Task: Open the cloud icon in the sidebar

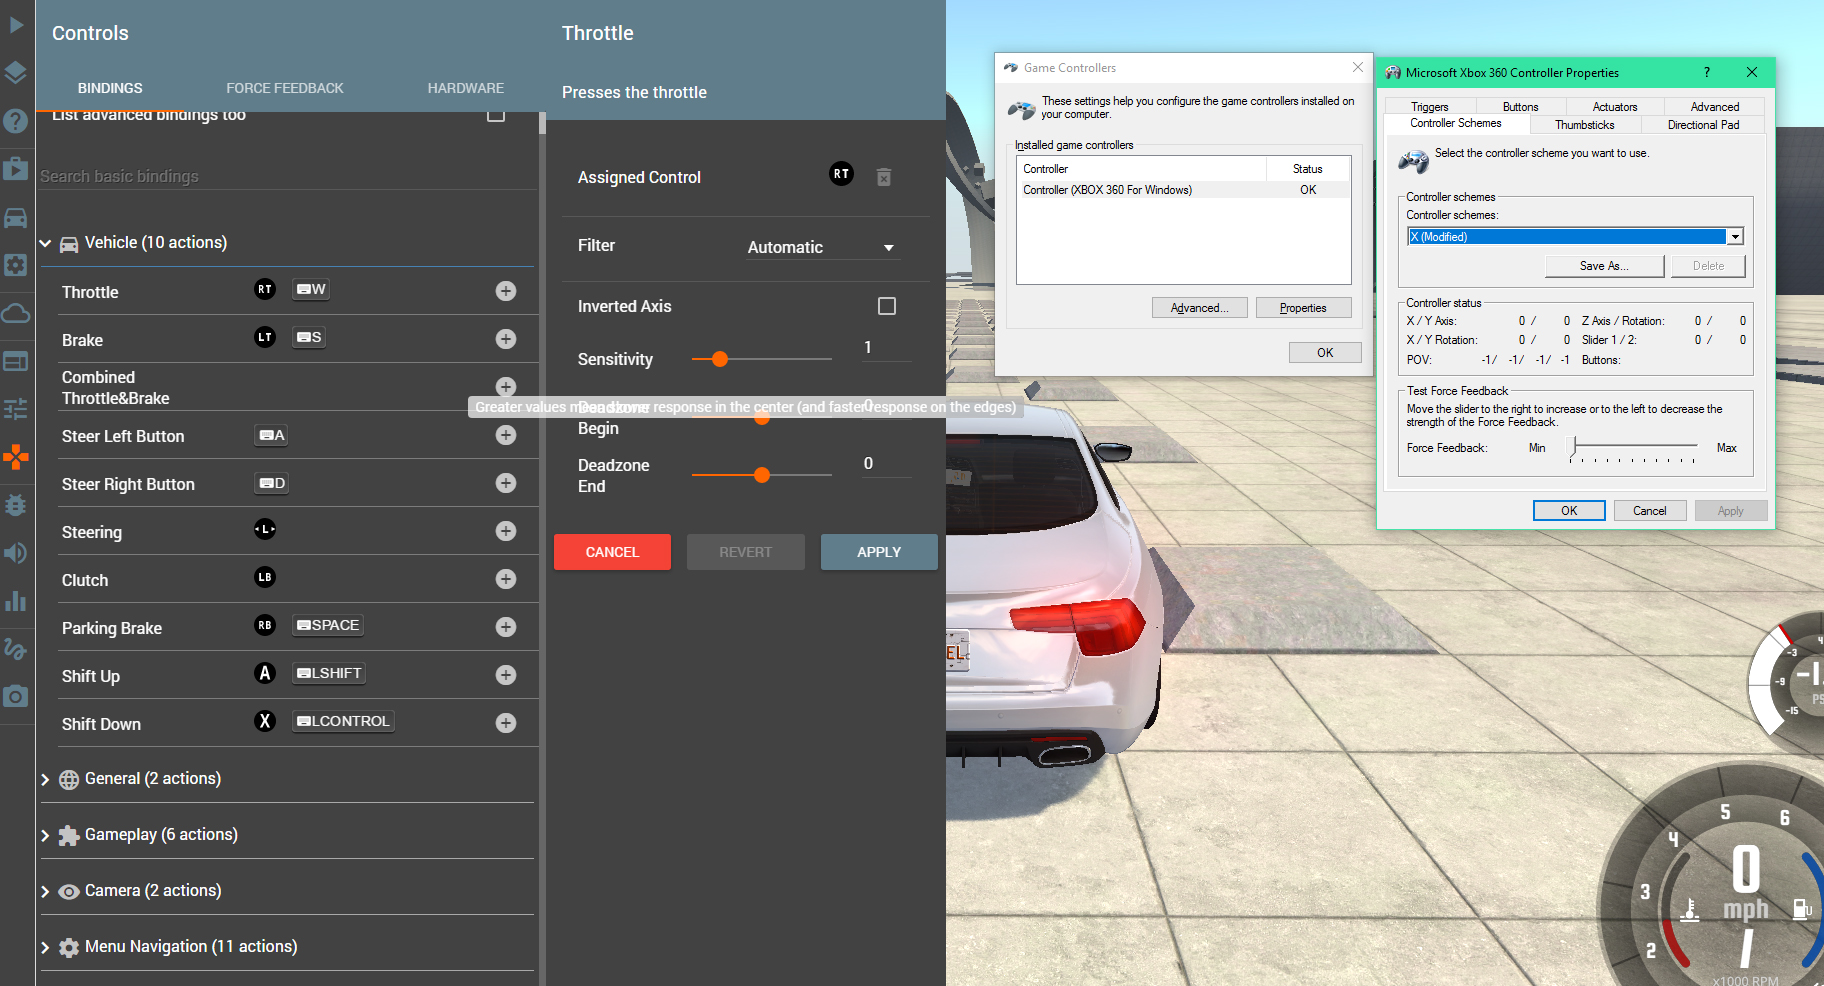Action: [16, 313]
